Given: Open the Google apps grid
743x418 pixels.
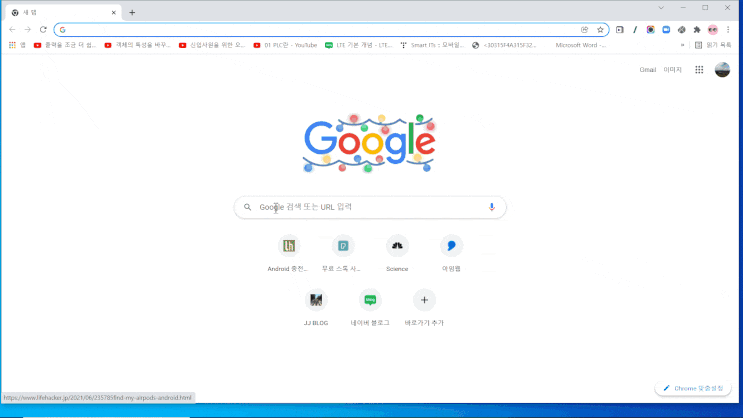Looking at the screenshot, I should pos(699,70).
